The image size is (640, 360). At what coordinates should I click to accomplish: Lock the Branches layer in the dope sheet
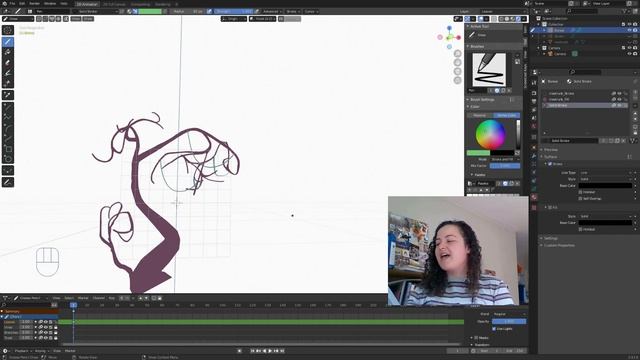[x=56, y=332]
